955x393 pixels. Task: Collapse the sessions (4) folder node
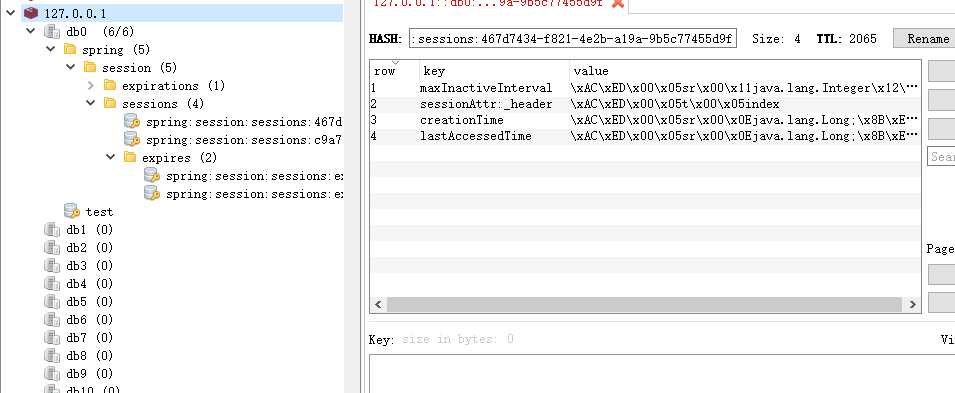click(x=91, y=103)
